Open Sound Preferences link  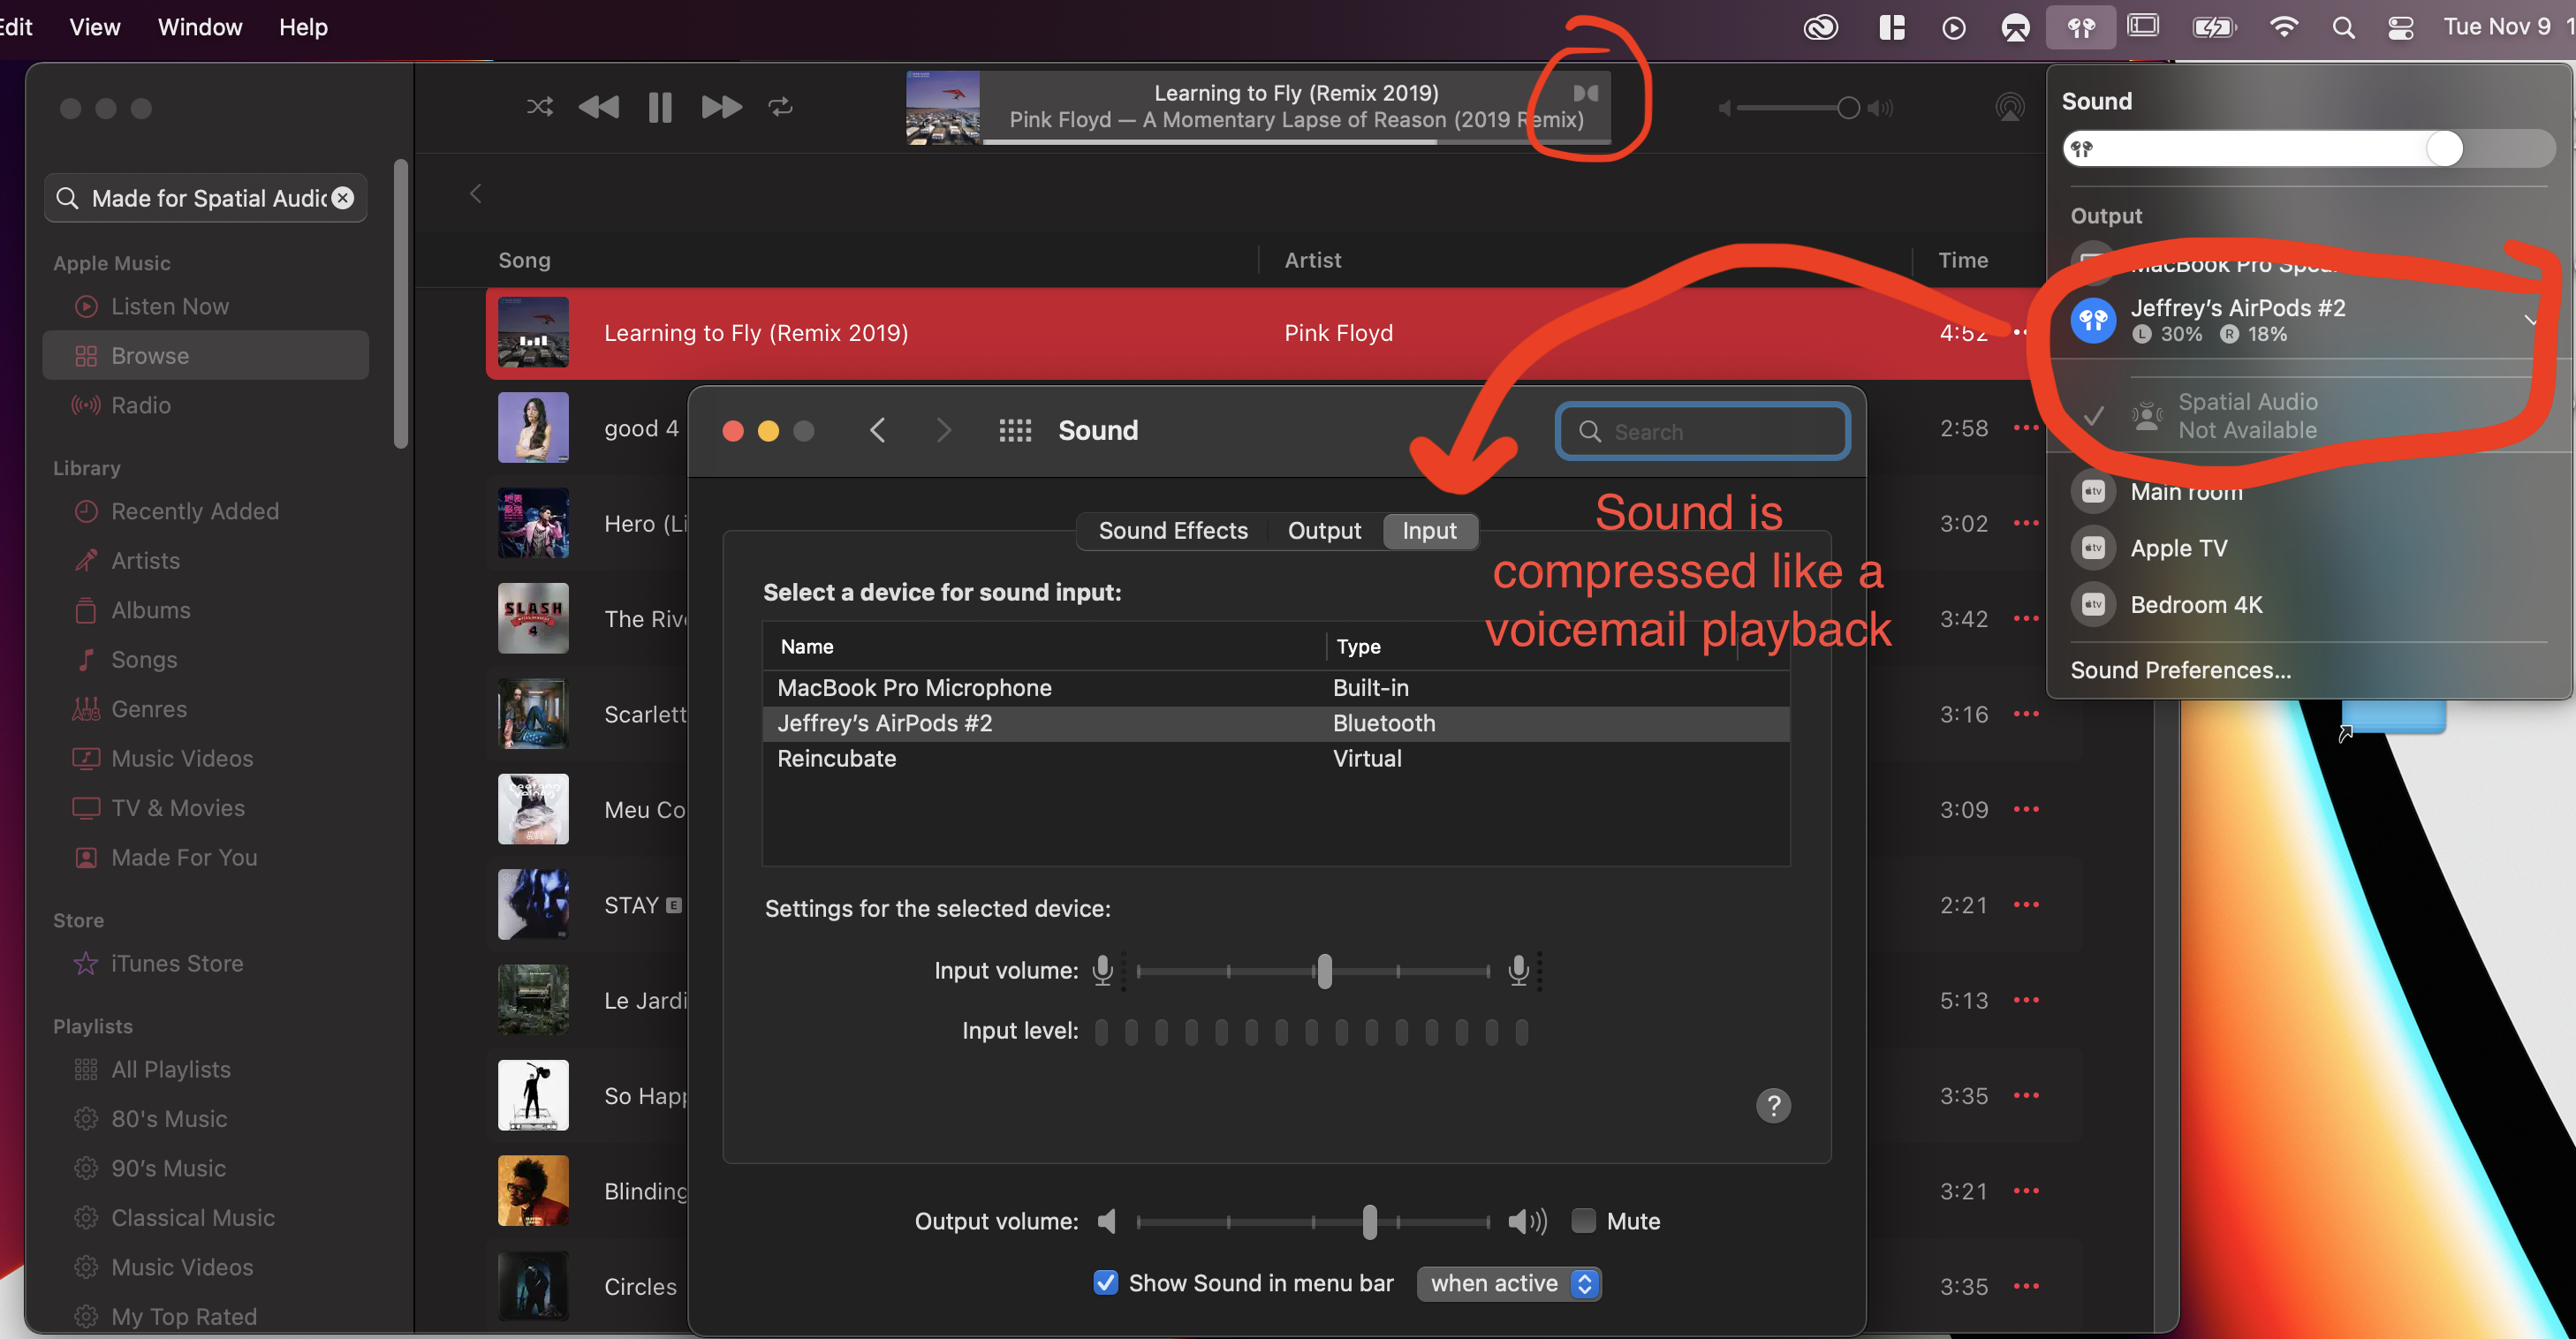[2180, 670]
